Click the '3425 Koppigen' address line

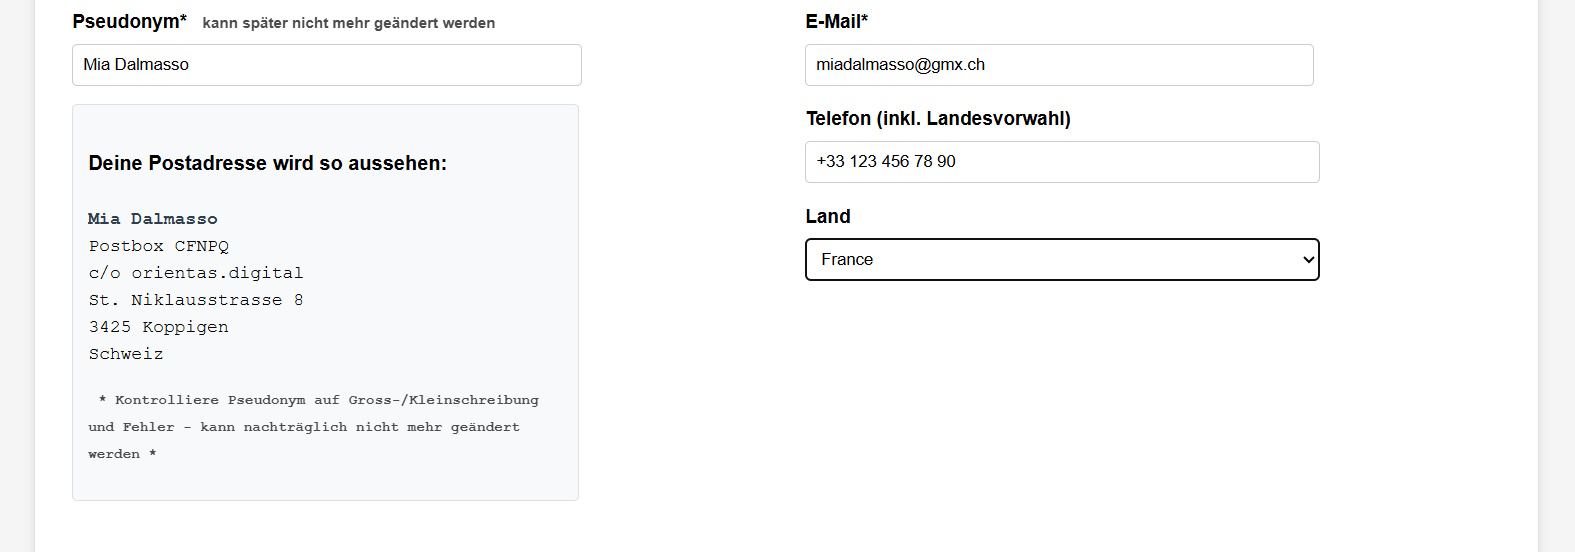pos(158,327)
